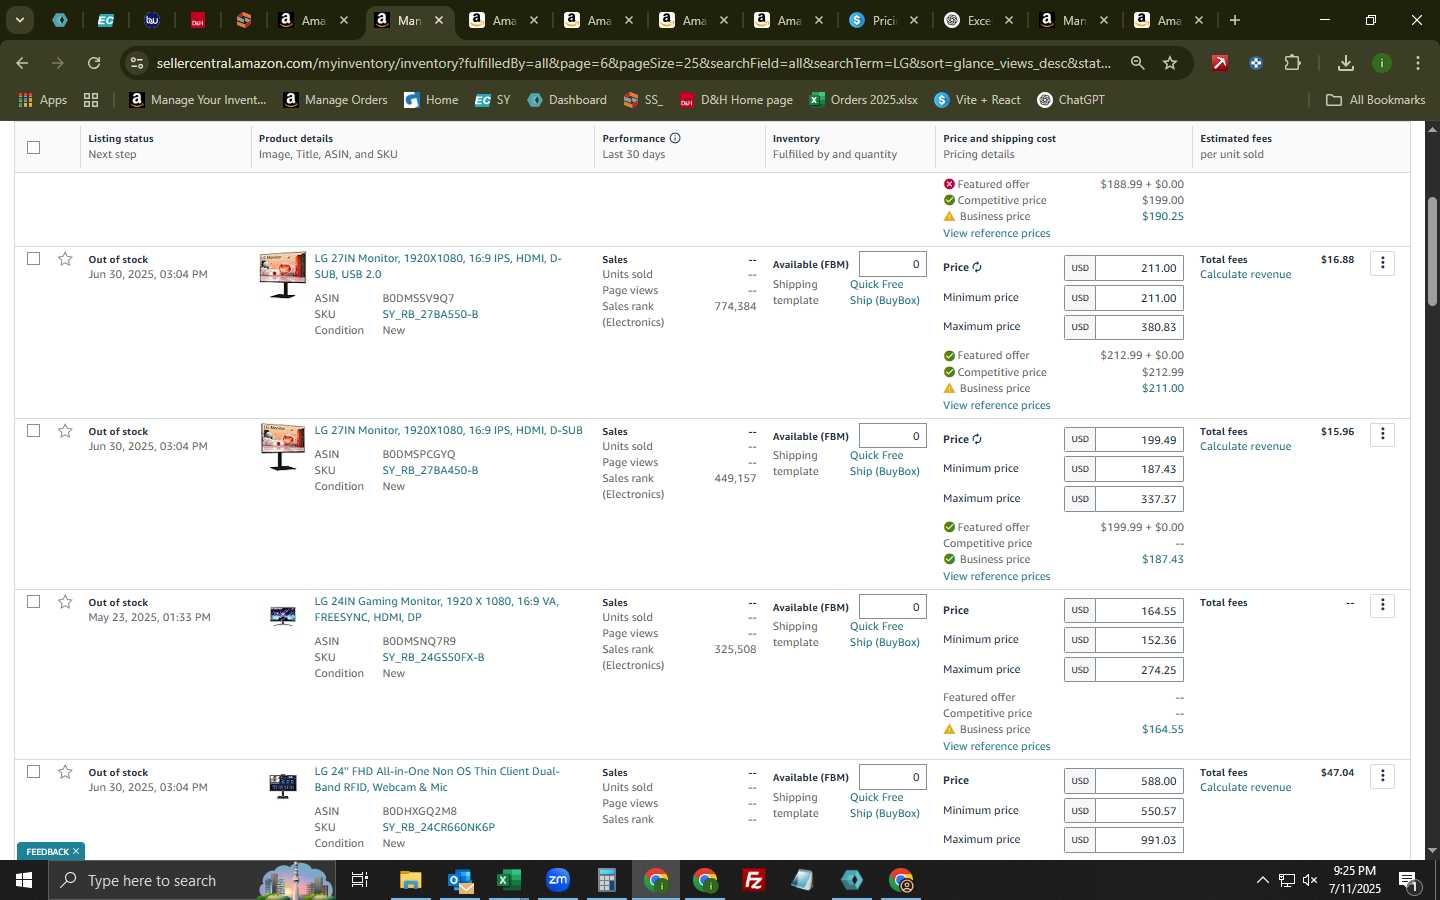Select checkbox for SY_RB_27BA550-B listing

coord(33,259)
